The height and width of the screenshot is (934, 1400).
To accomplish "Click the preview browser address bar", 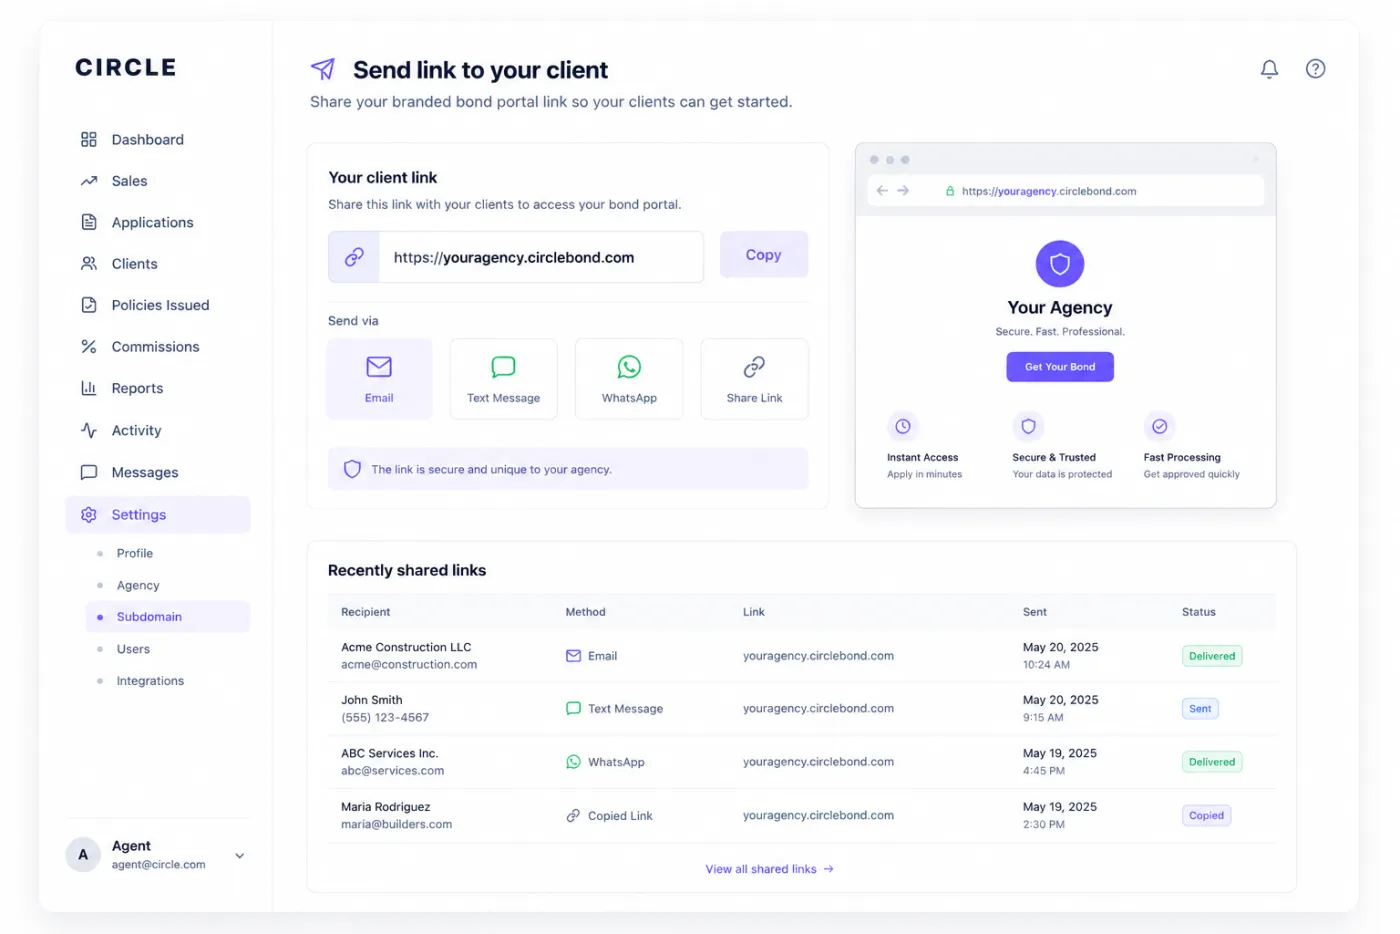I will click(1066, 190).
